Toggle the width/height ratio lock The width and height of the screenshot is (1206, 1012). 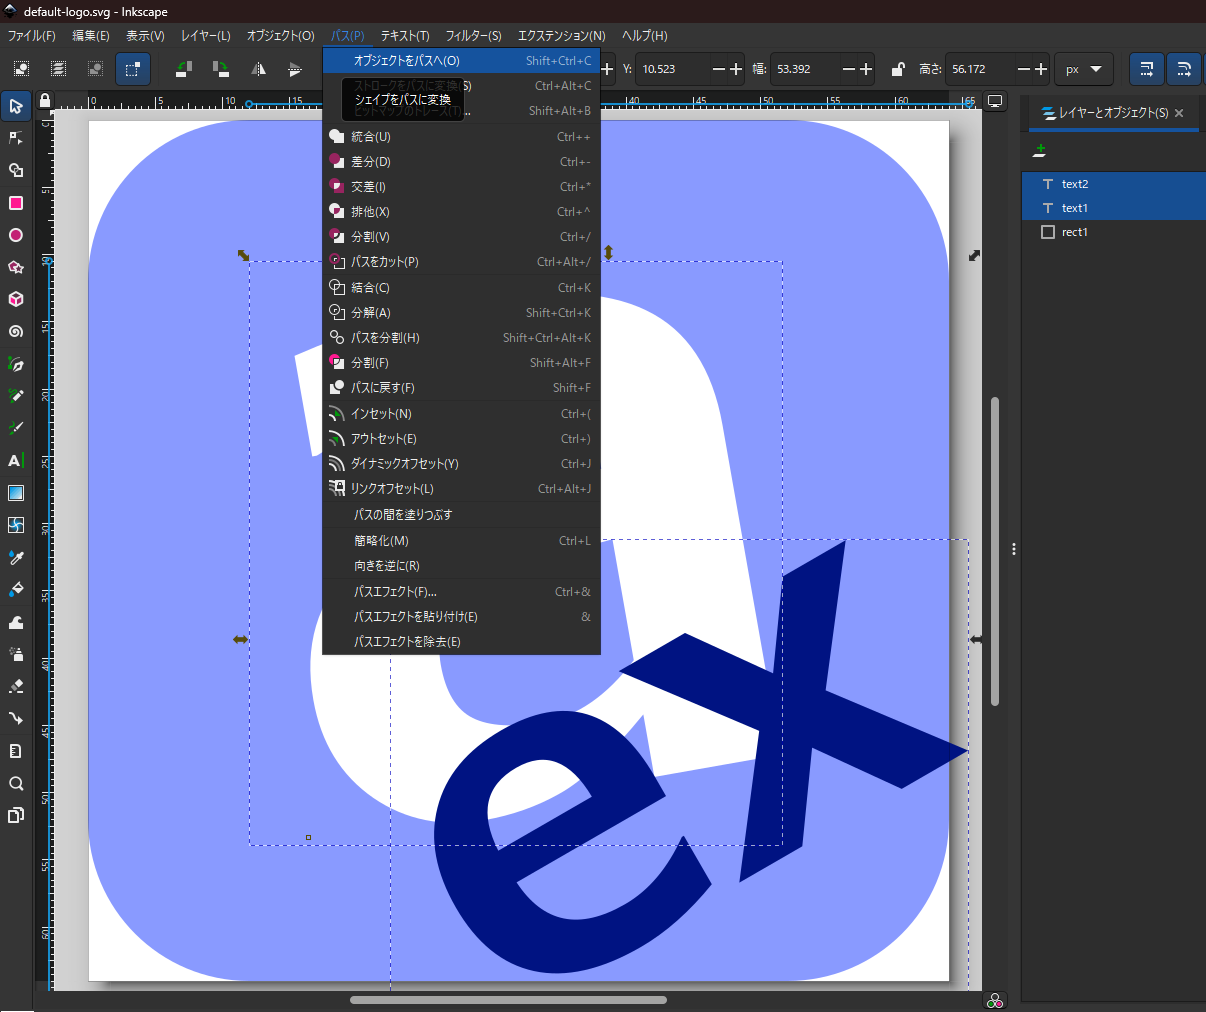click(897, 69)
